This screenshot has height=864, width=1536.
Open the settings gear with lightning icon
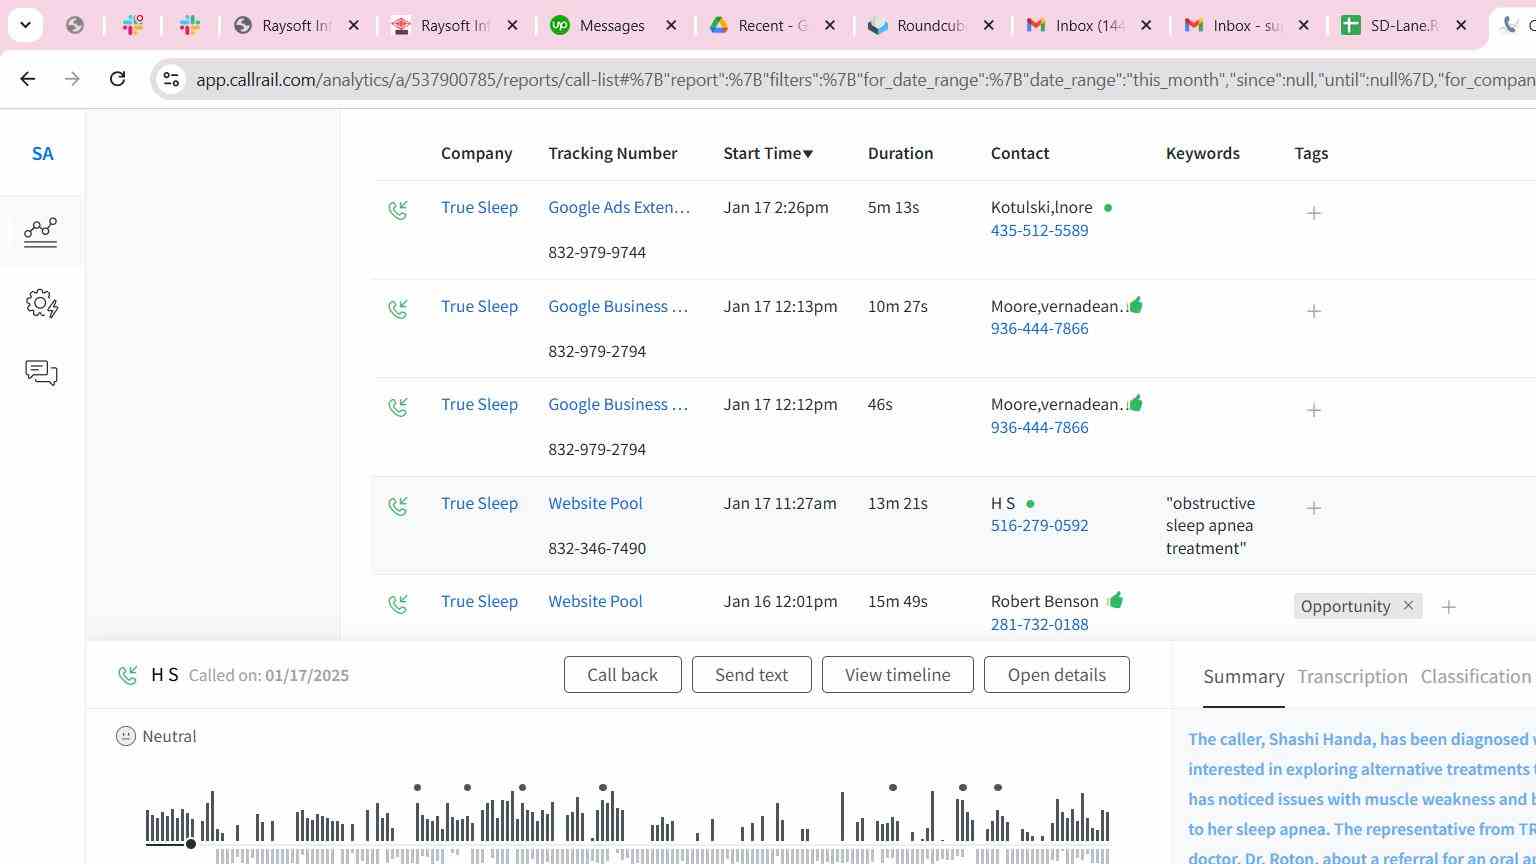41,303
